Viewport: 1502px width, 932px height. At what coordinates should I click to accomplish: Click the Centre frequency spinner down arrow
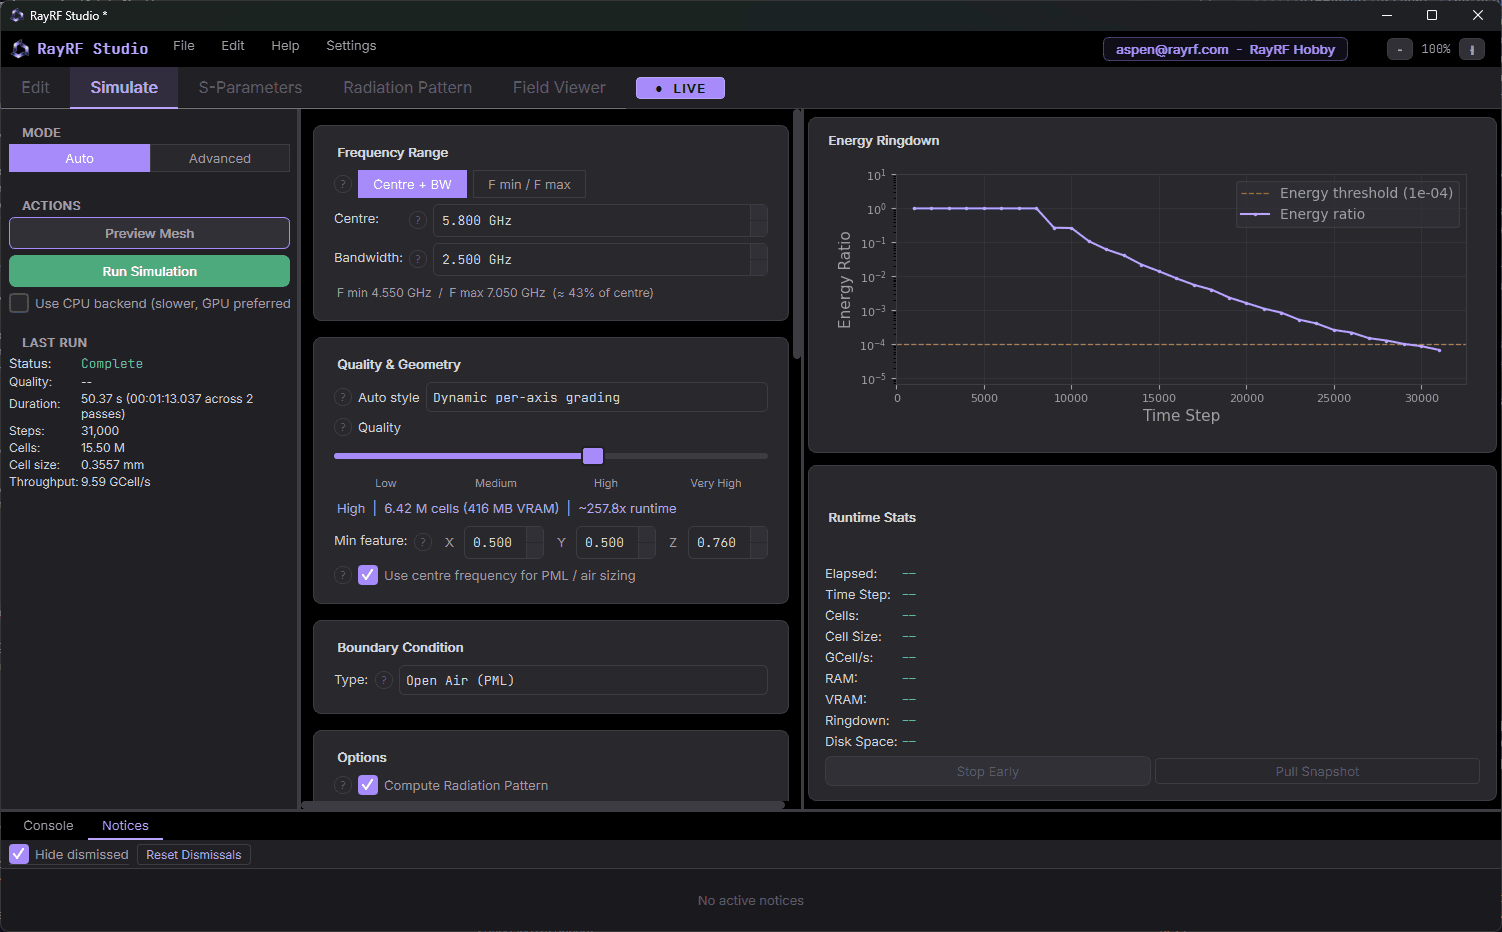pyautogui.click(x=759, y=228)
